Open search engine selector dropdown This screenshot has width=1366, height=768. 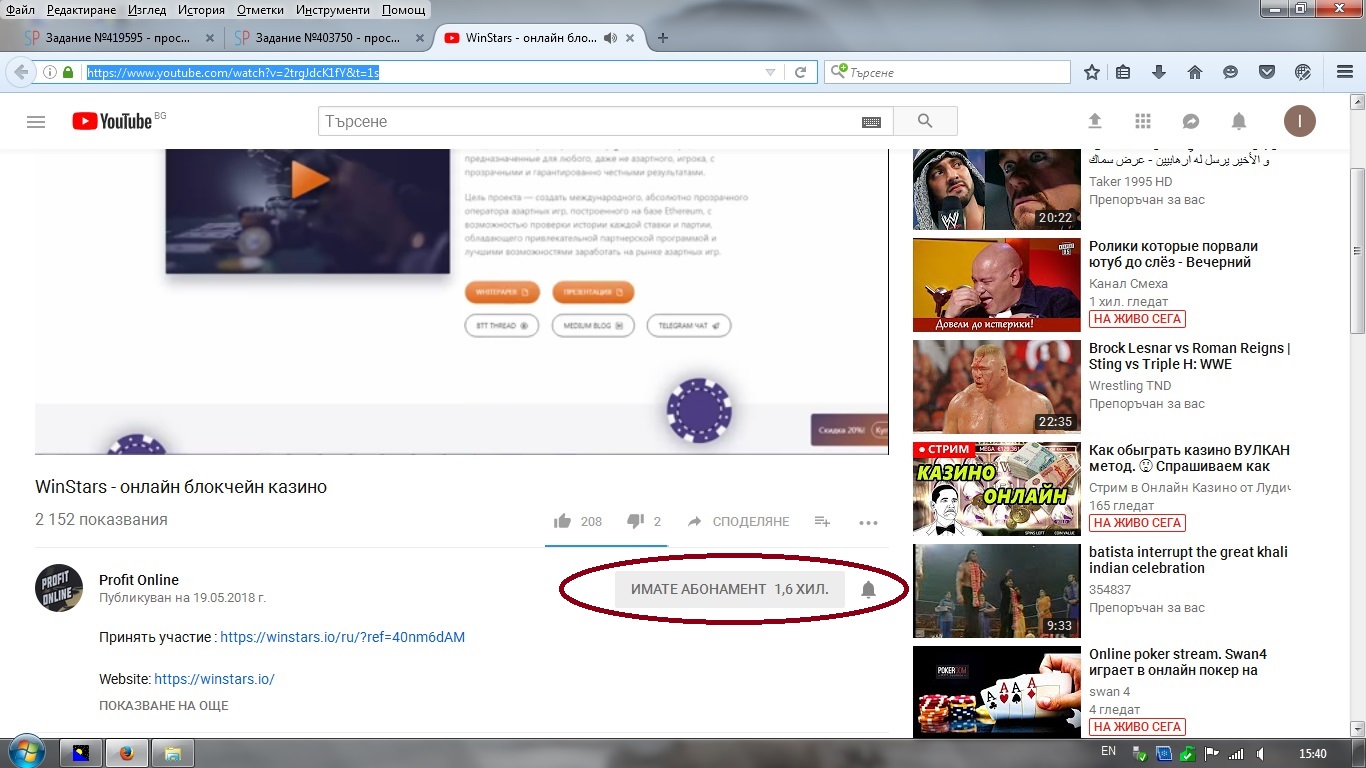coord(838,72)
